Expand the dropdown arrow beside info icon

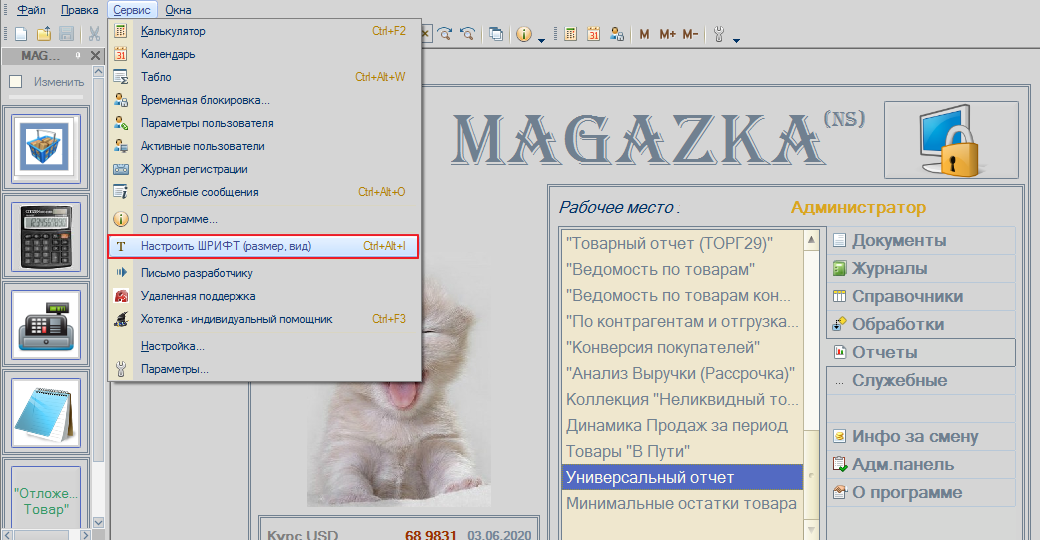point(541,40)
